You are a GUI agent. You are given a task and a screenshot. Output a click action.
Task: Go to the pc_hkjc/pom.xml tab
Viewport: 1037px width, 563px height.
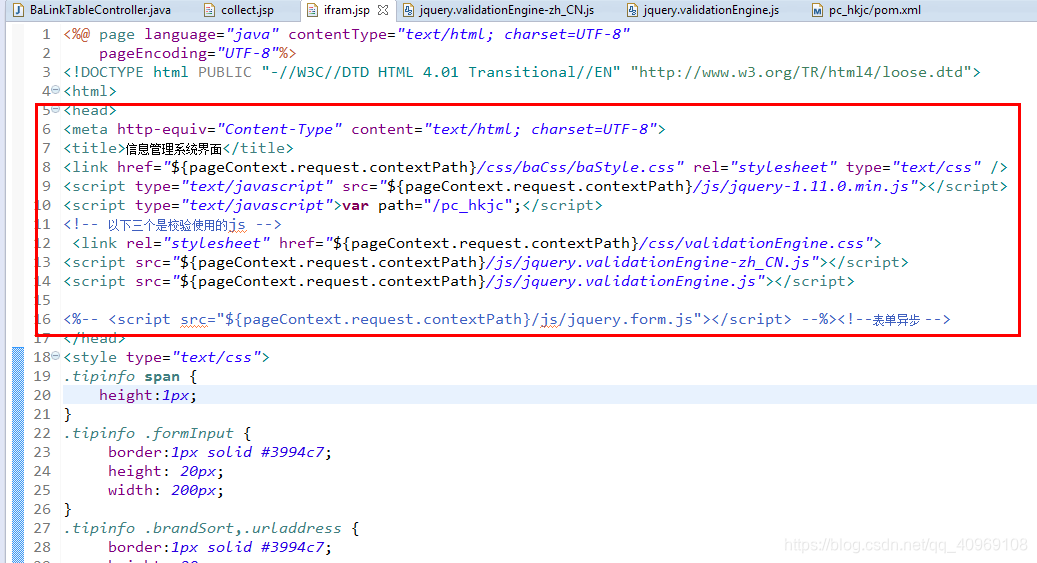866,10
